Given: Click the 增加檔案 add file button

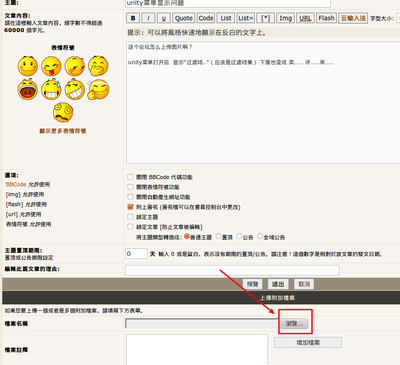Looking at the screenshot, I should point(308,342).
